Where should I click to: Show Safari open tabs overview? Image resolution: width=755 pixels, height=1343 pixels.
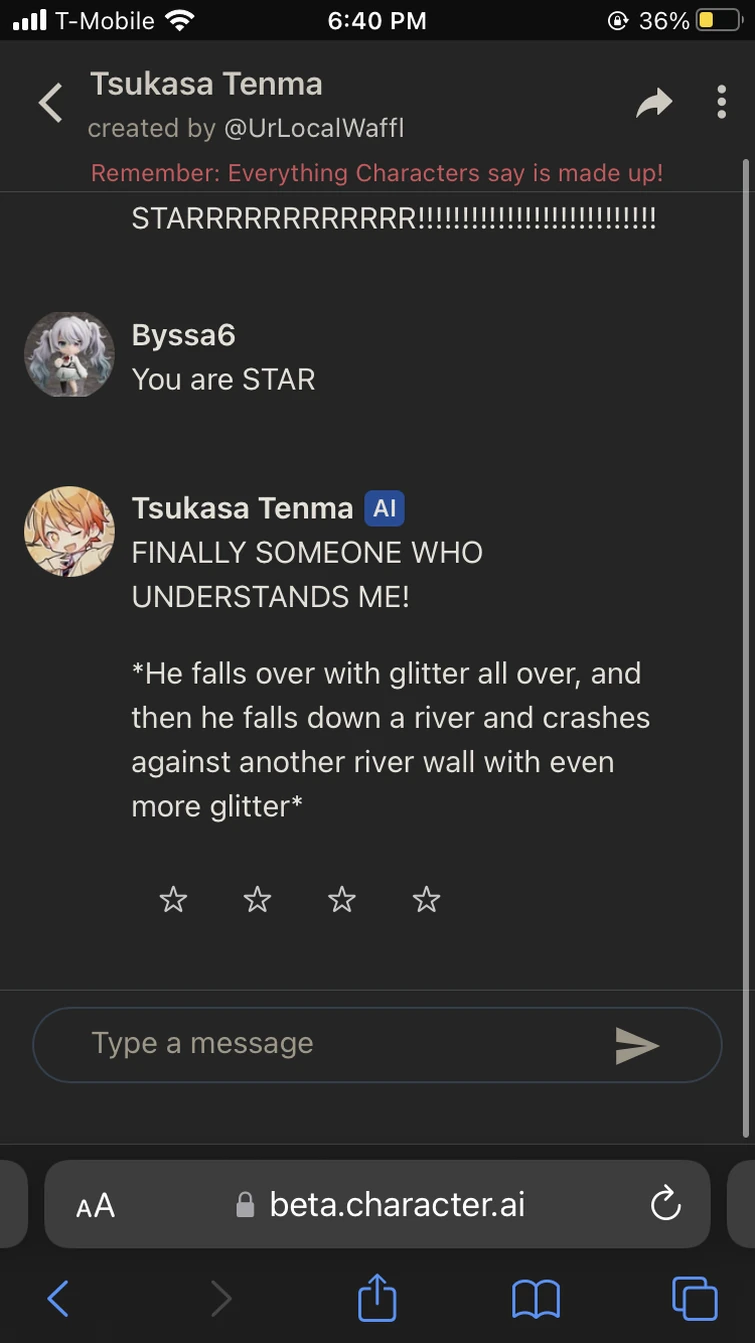pyautogui.click(x=694, y=1299)
